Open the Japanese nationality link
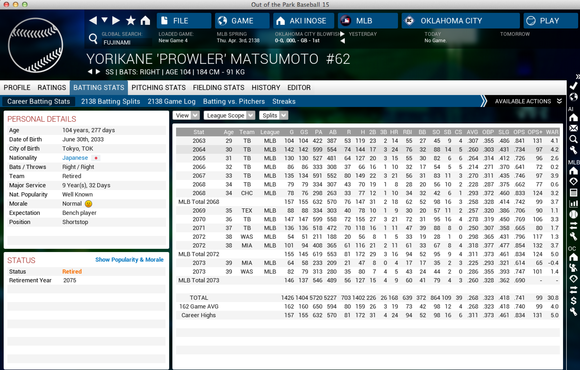The image size is (580, 370). click(x=75, y=158)
